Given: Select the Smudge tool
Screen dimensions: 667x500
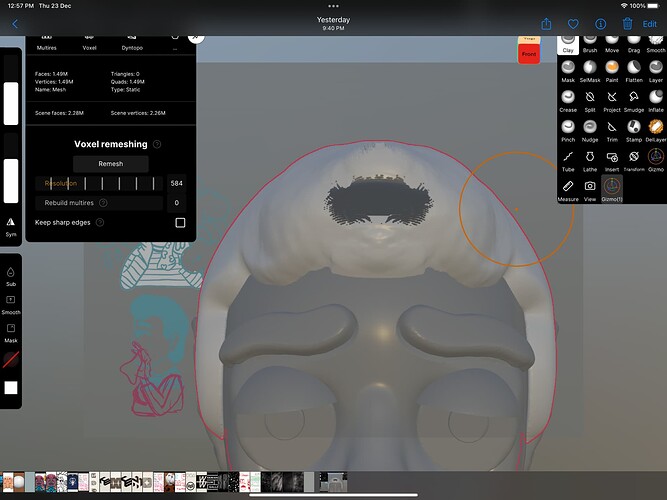Looking at the screenshot, I should (x=634, y=101).
